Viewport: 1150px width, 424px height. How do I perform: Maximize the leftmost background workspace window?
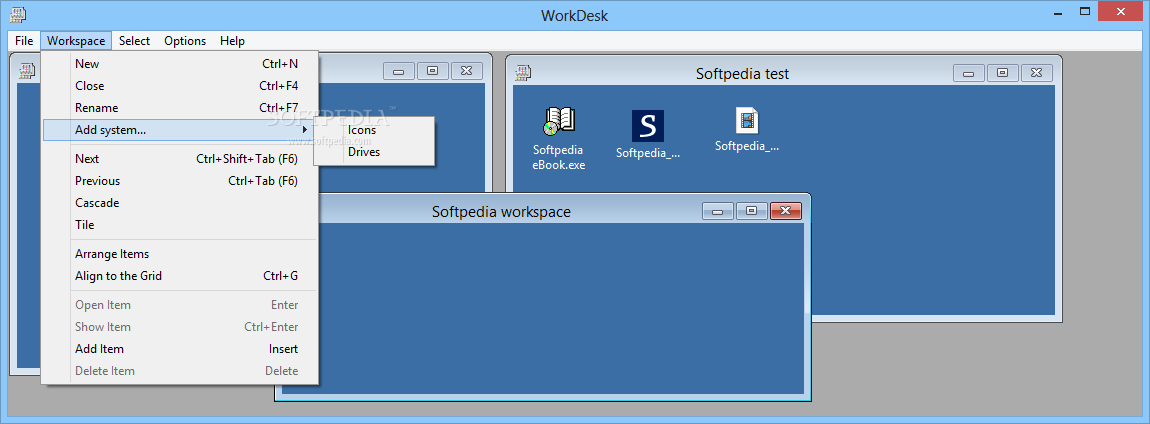point(433,71)
